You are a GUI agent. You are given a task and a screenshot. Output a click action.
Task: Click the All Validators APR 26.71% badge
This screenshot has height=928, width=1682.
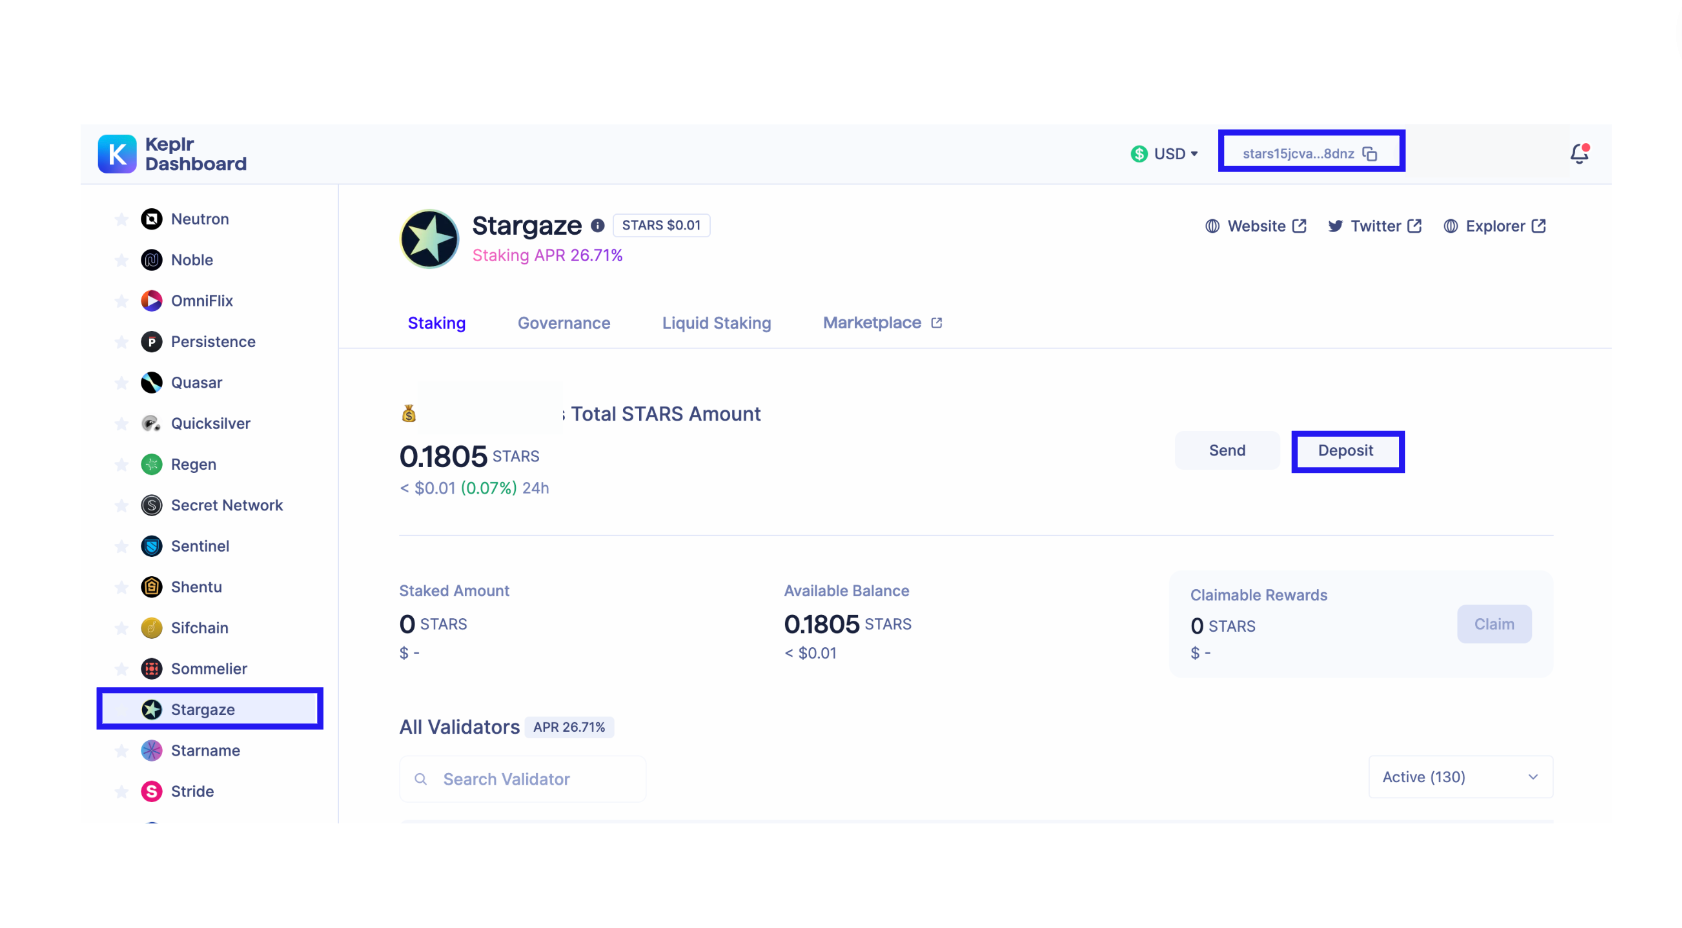[569, 727]
